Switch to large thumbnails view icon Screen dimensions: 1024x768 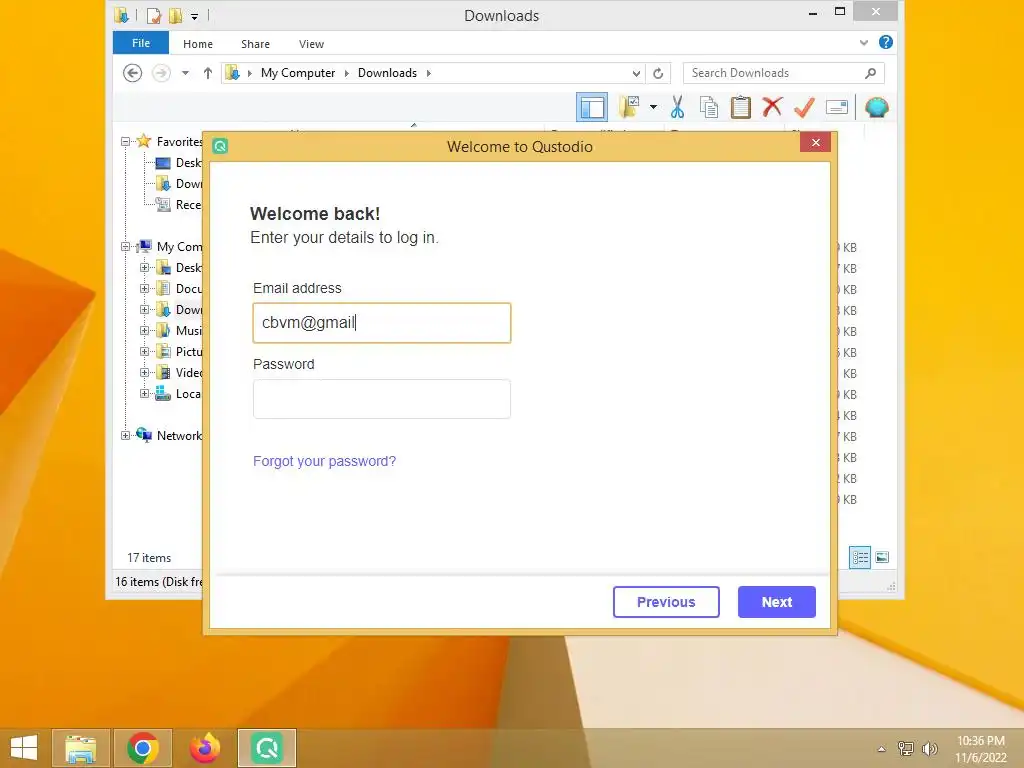882,557
